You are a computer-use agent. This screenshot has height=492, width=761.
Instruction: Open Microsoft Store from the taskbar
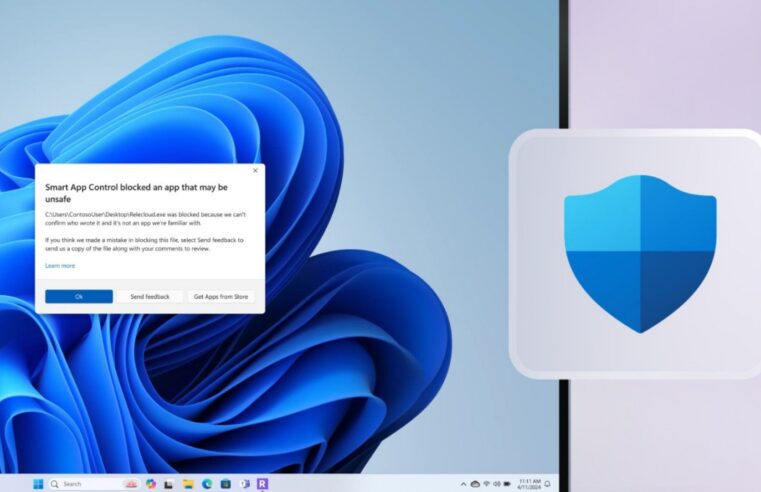tap(226, 484)
